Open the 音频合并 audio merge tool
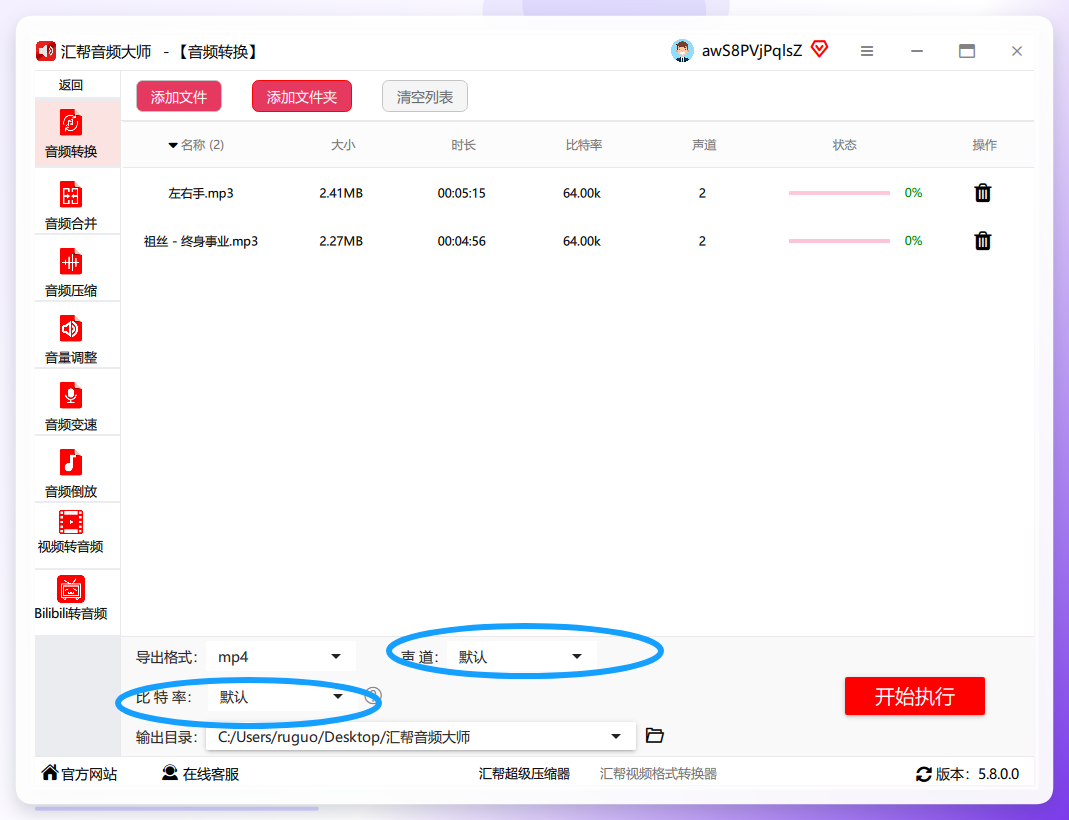This screenshot has height=820, width=1069. (77, 204)
